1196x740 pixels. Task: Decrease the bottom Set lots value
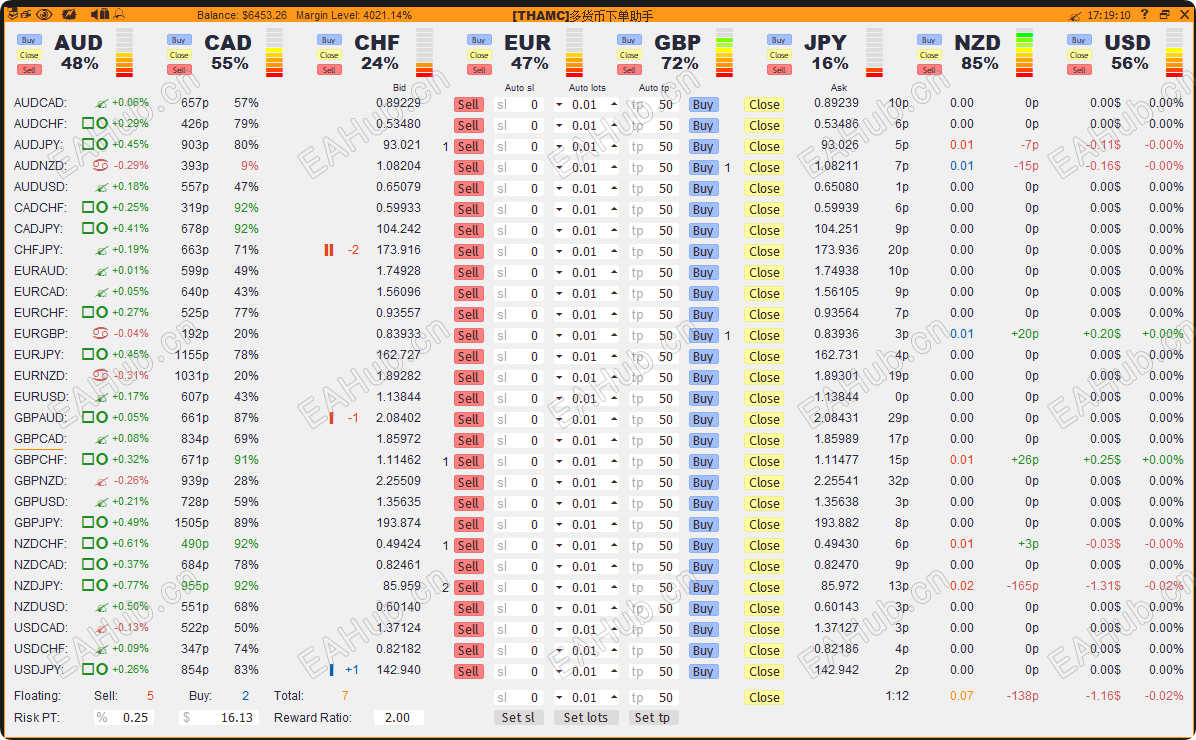coord(559,698)
